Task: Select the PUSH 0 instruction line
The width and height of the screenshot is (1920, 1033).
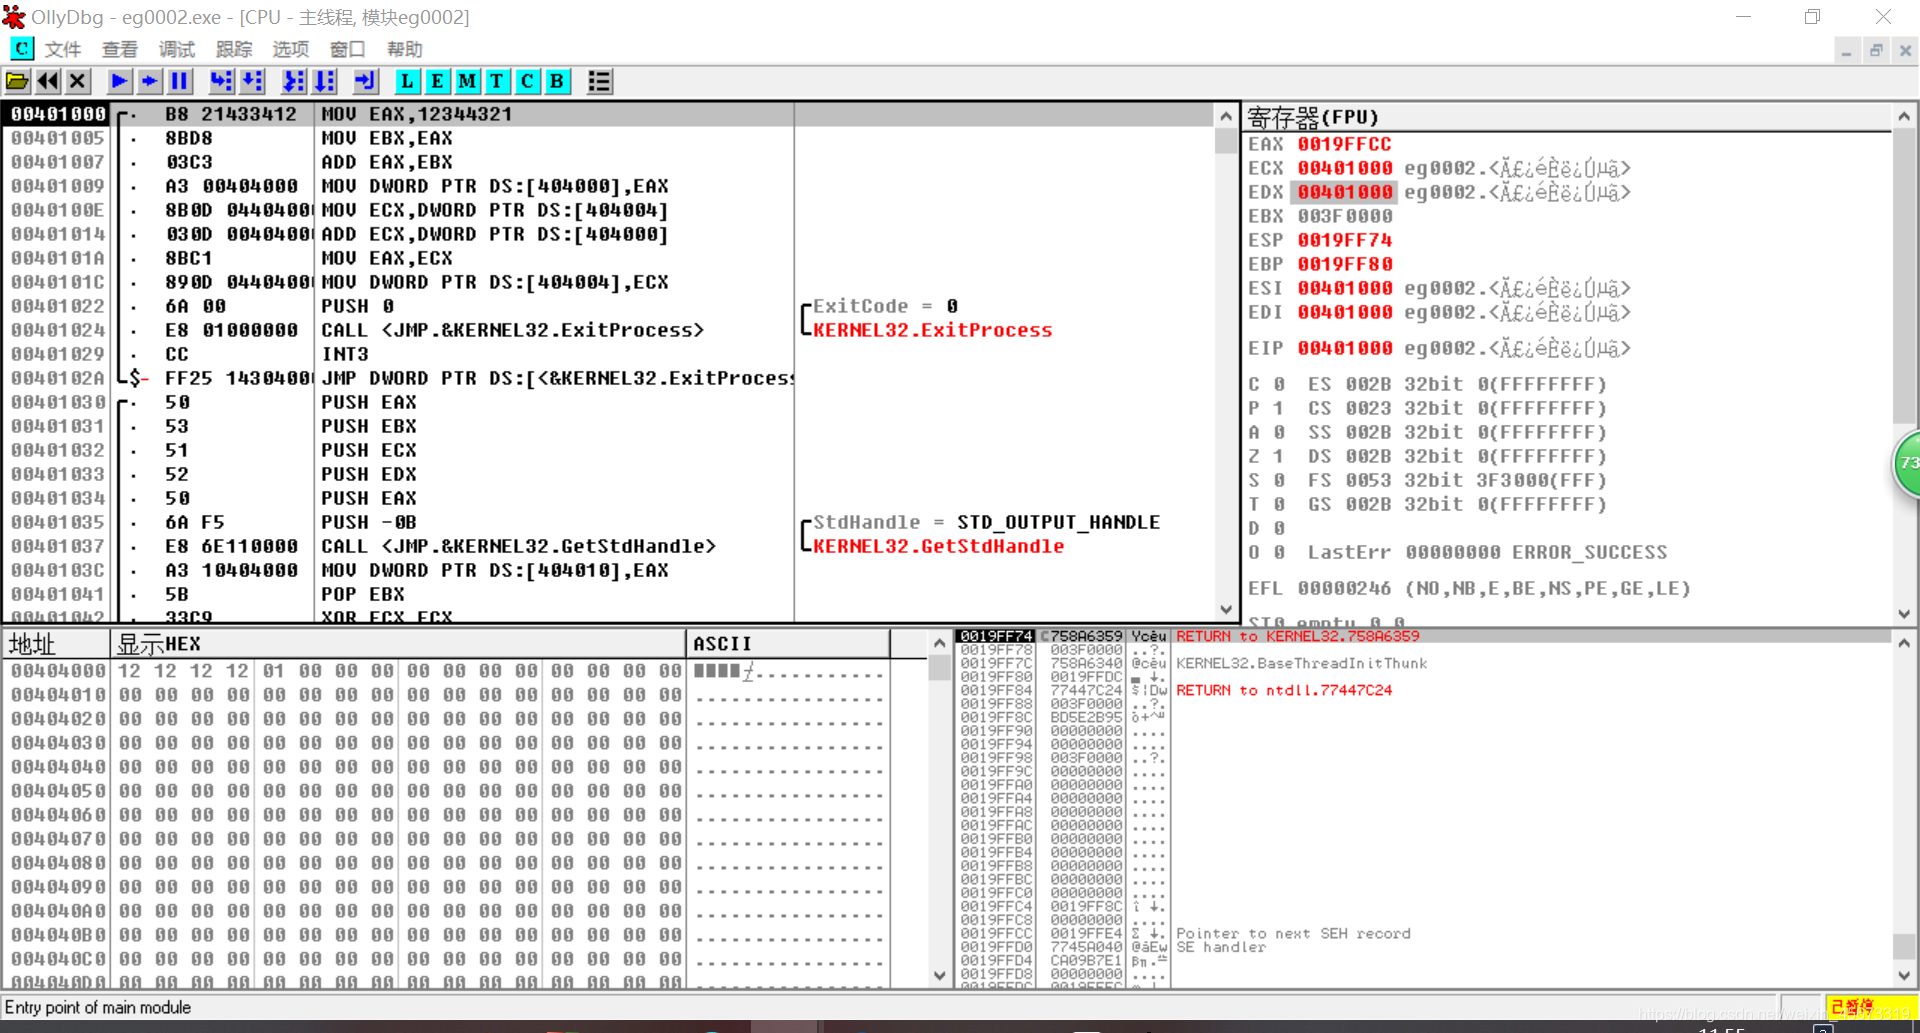Action: (x=608, y=306)
